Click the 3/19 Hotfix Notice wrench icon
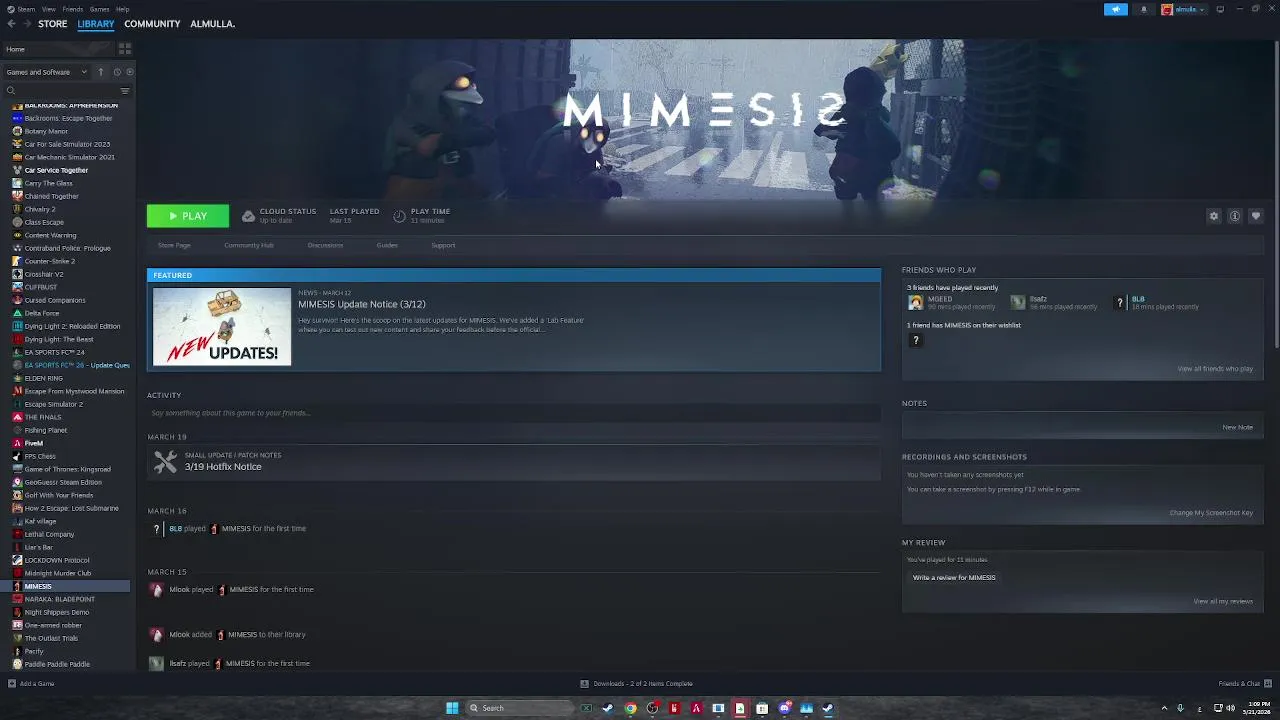This screenshot has width=1280, height=720. (x=165, y=461)
